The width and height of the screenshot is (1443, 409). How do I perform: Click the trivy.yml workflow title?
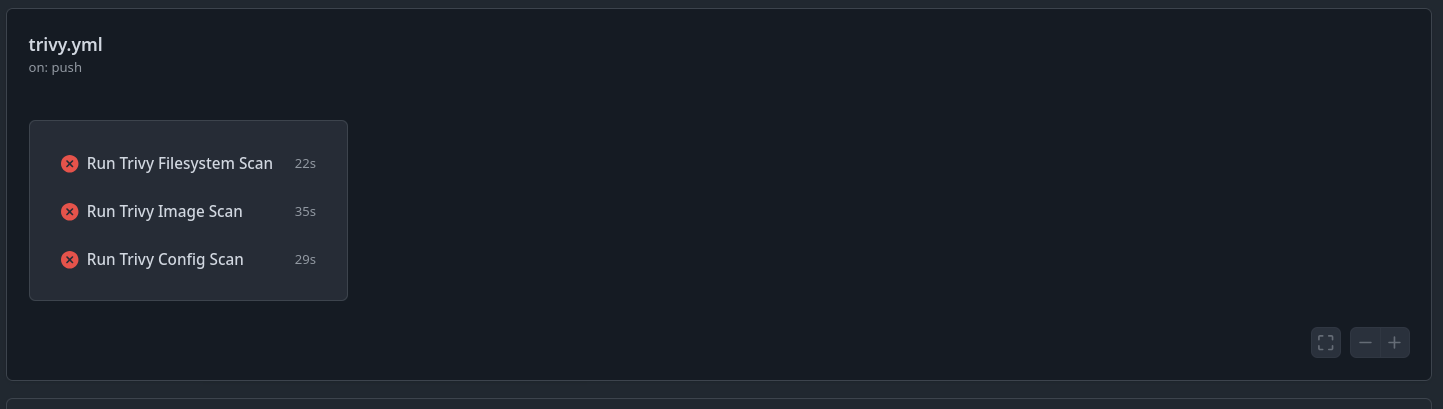click(x=66, y=45)
